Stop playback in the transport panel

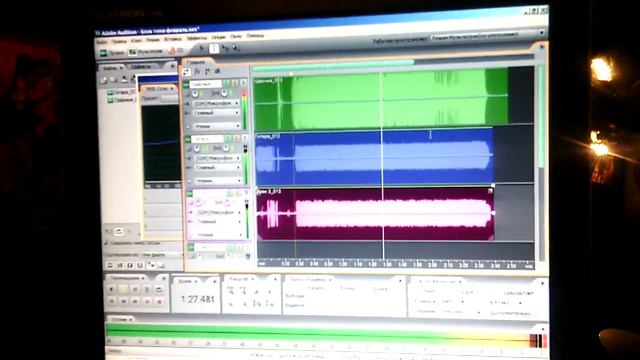(111, 289)
